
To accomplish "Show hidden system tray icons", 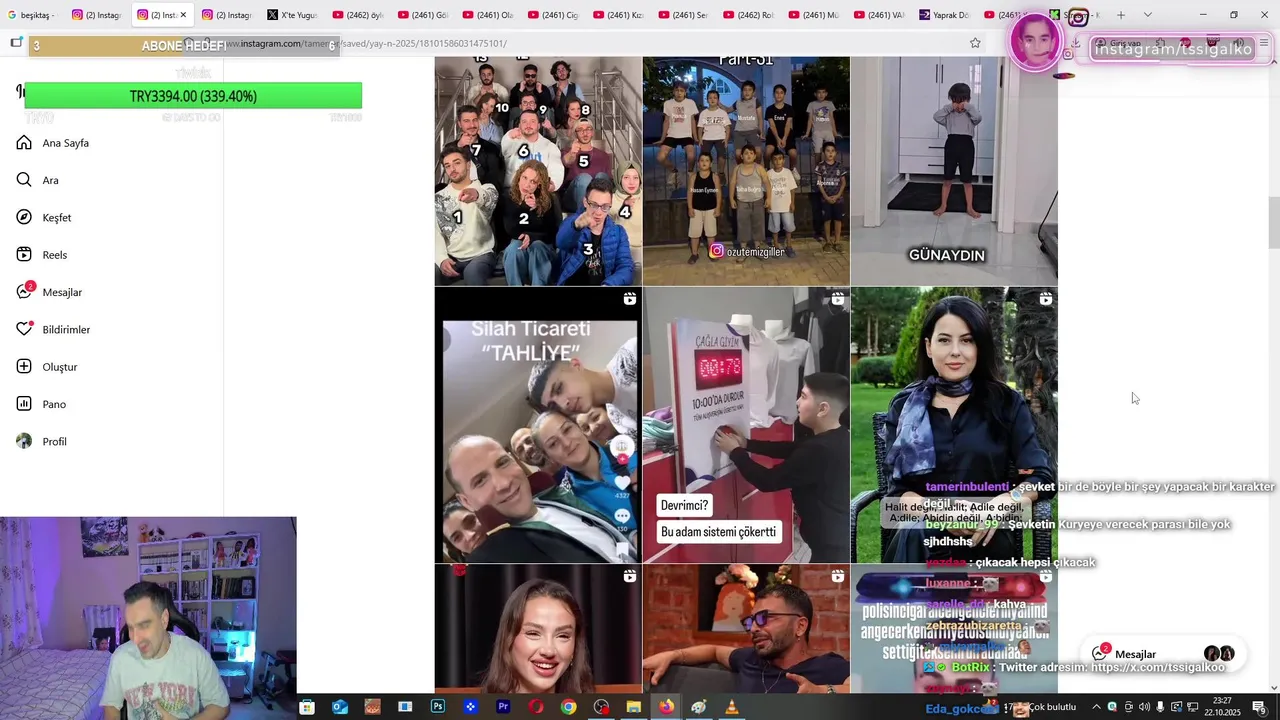I will pyautogui.click(x=1096, y=707).
